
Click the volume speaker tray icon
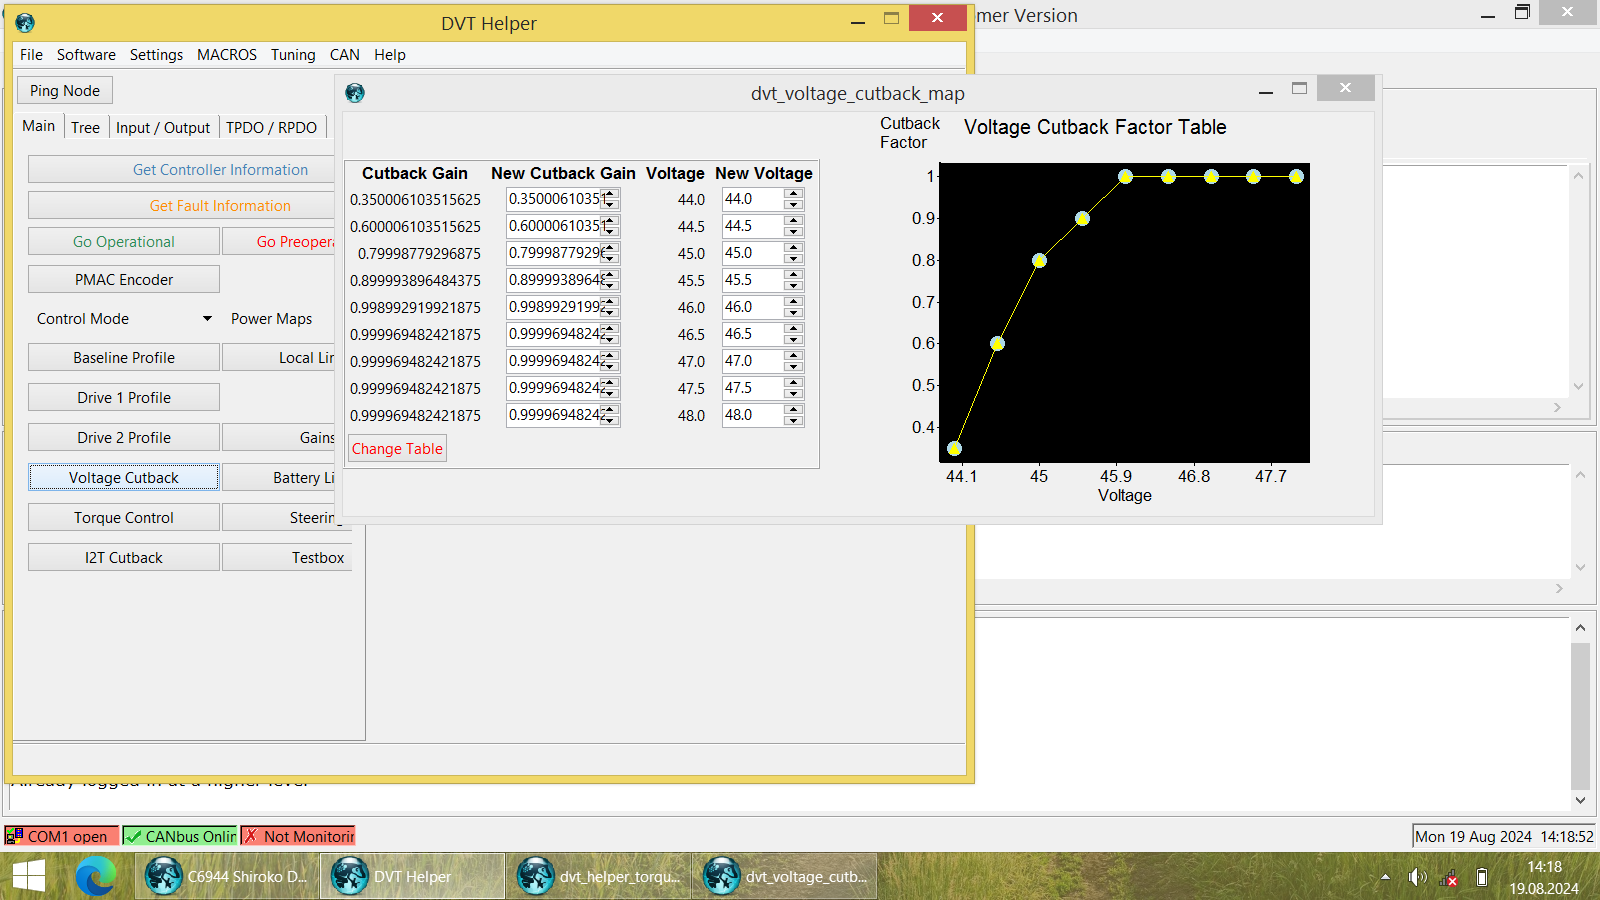(x=1417, y=877)
